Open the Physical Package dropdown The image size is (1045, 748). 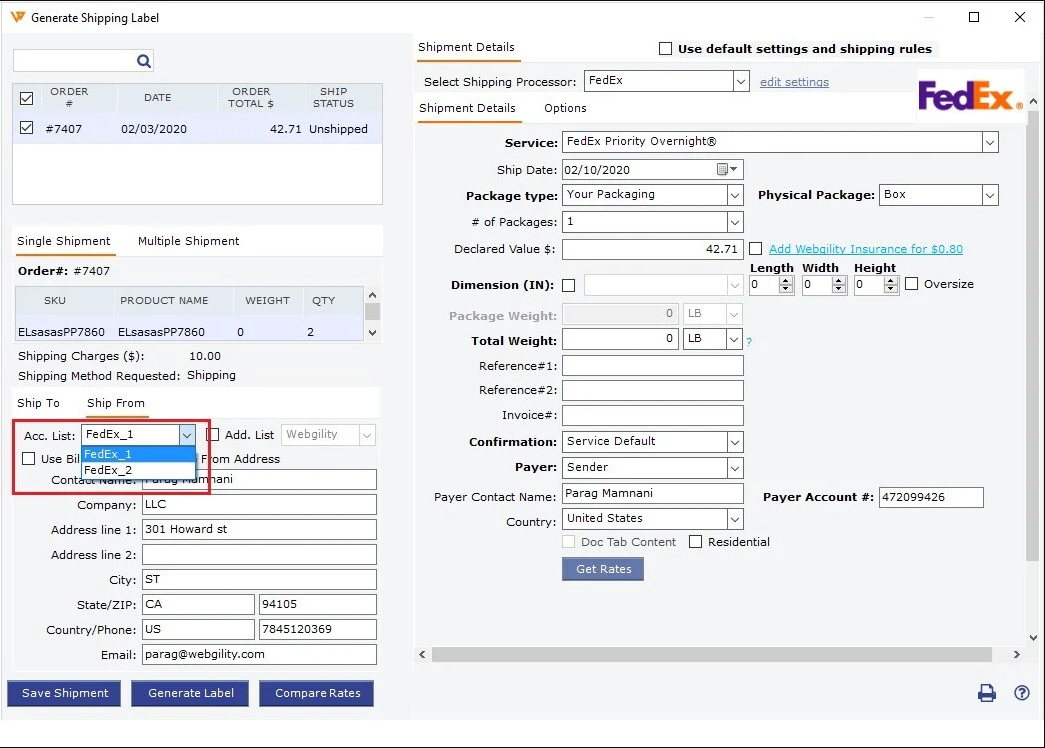(x=989, y=195)
